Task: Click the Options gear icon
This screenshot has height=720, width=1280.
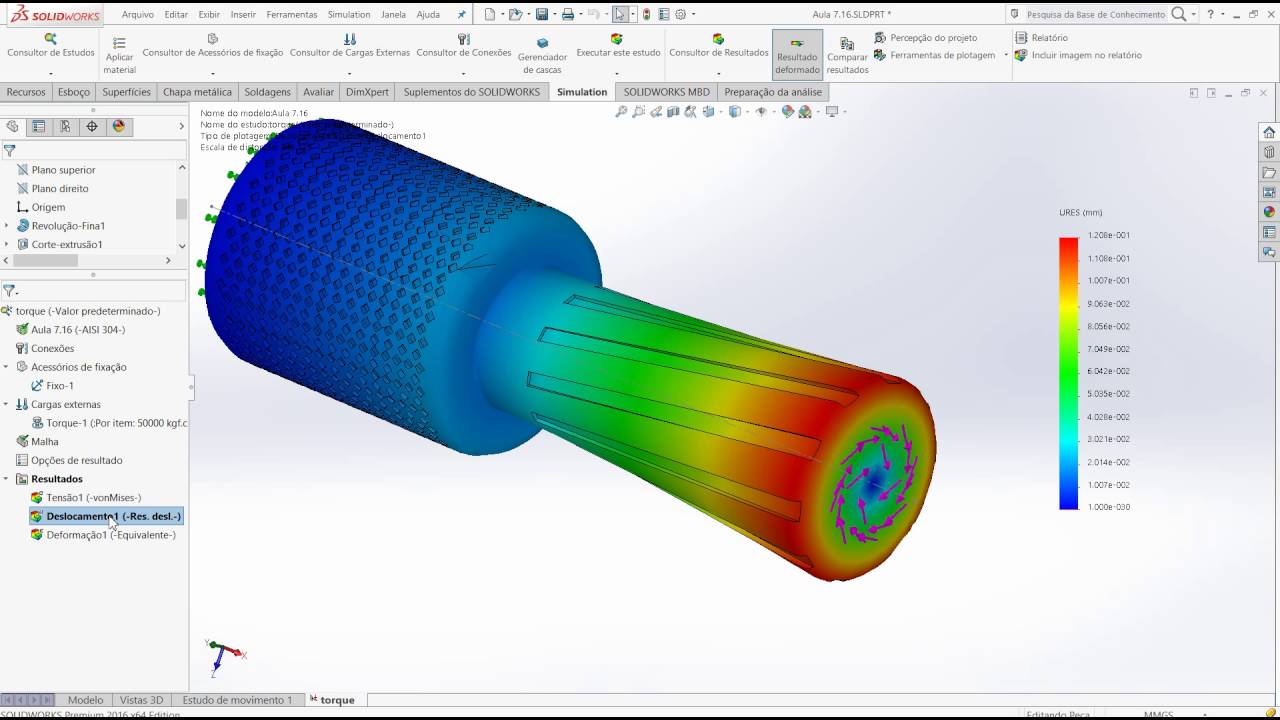Action: pos(681,14)
